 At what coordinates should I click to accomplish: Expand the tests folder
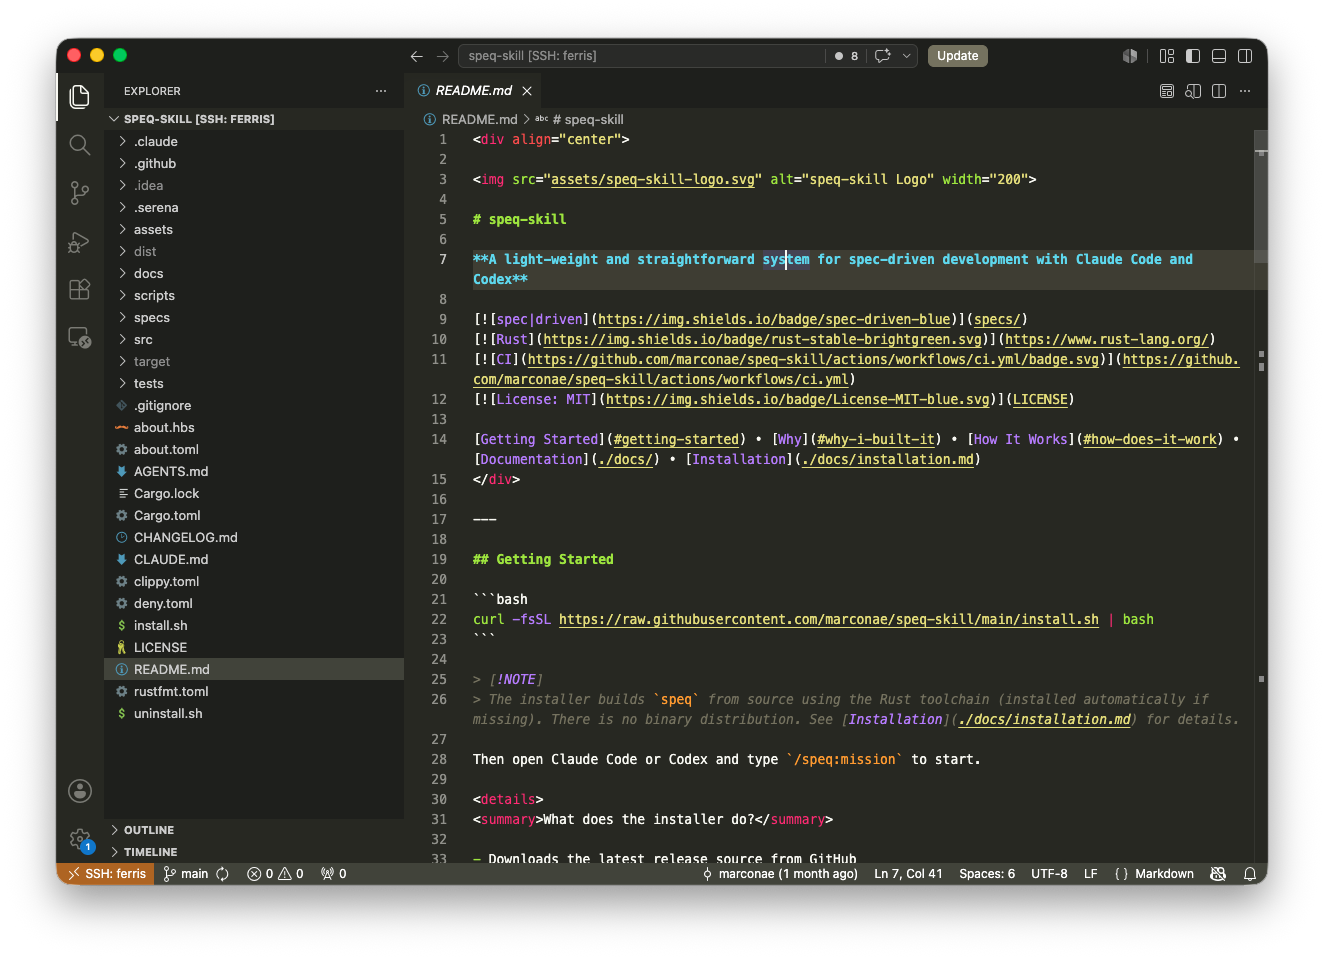[x=254, y=383]
